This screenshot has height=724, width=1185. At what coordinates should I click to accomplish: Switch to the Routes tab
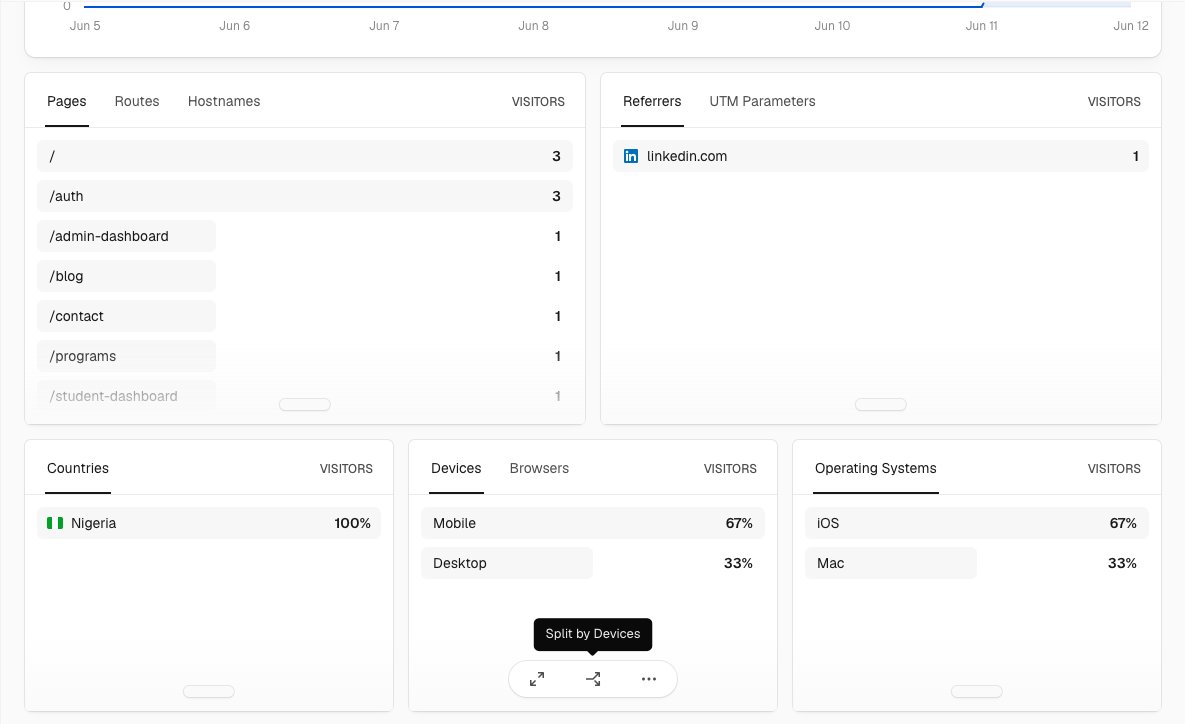pyautogui.click(x=137, y=101)
